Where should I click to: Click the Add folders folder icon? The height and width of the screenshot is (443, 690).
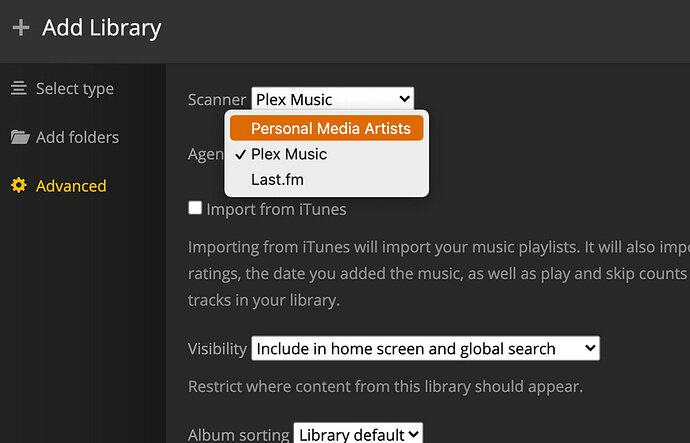pos(20,137)
